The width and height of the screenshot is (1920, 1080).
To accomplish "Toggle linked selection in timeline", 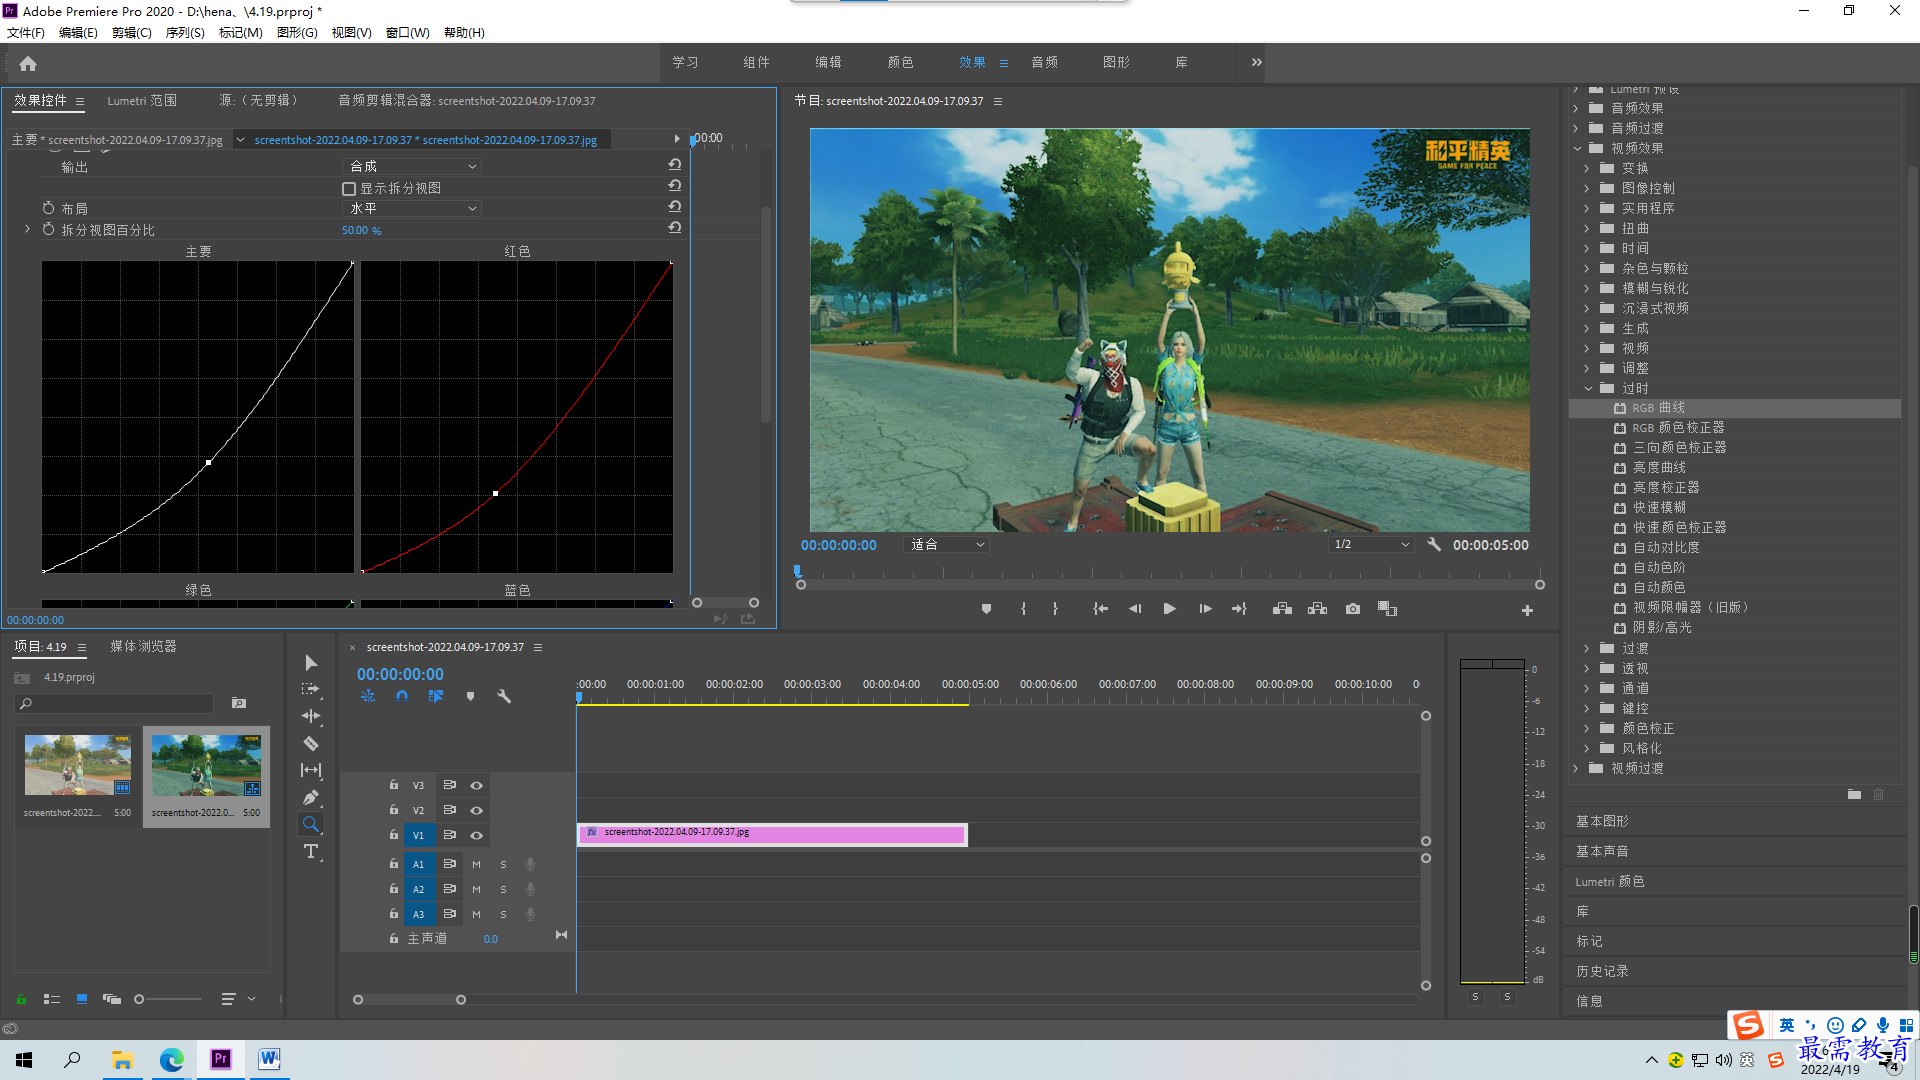I will click(x=436, y=696).
